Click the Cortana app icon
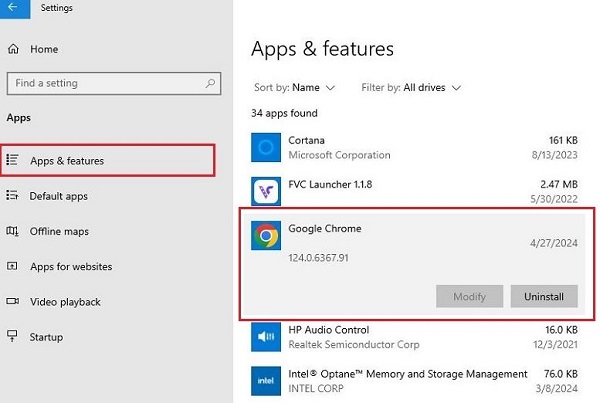This screenshot has width=600, height=403. tap(265, 148)
